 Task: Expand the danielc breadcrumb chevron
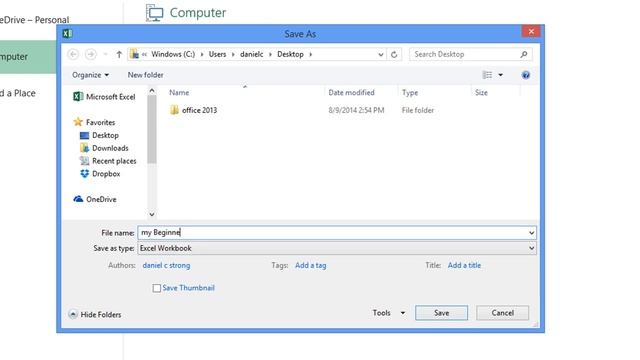coord(270,54)
